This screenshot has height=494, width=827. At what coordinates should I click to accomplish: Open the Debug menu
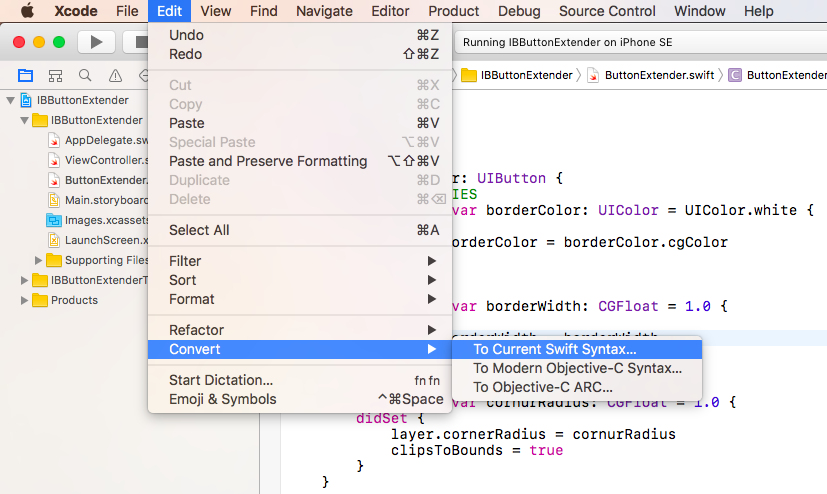(519, 11)
